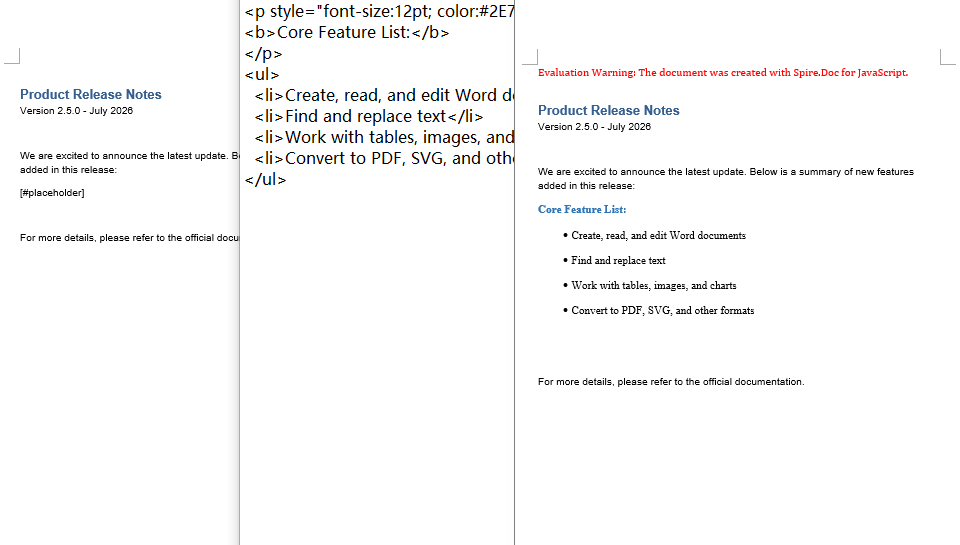The height and width of the screenshot is (545, 960).
Task: Click 'Version 2.5.0 - July 2026' in left document
Action: [77, 111]
